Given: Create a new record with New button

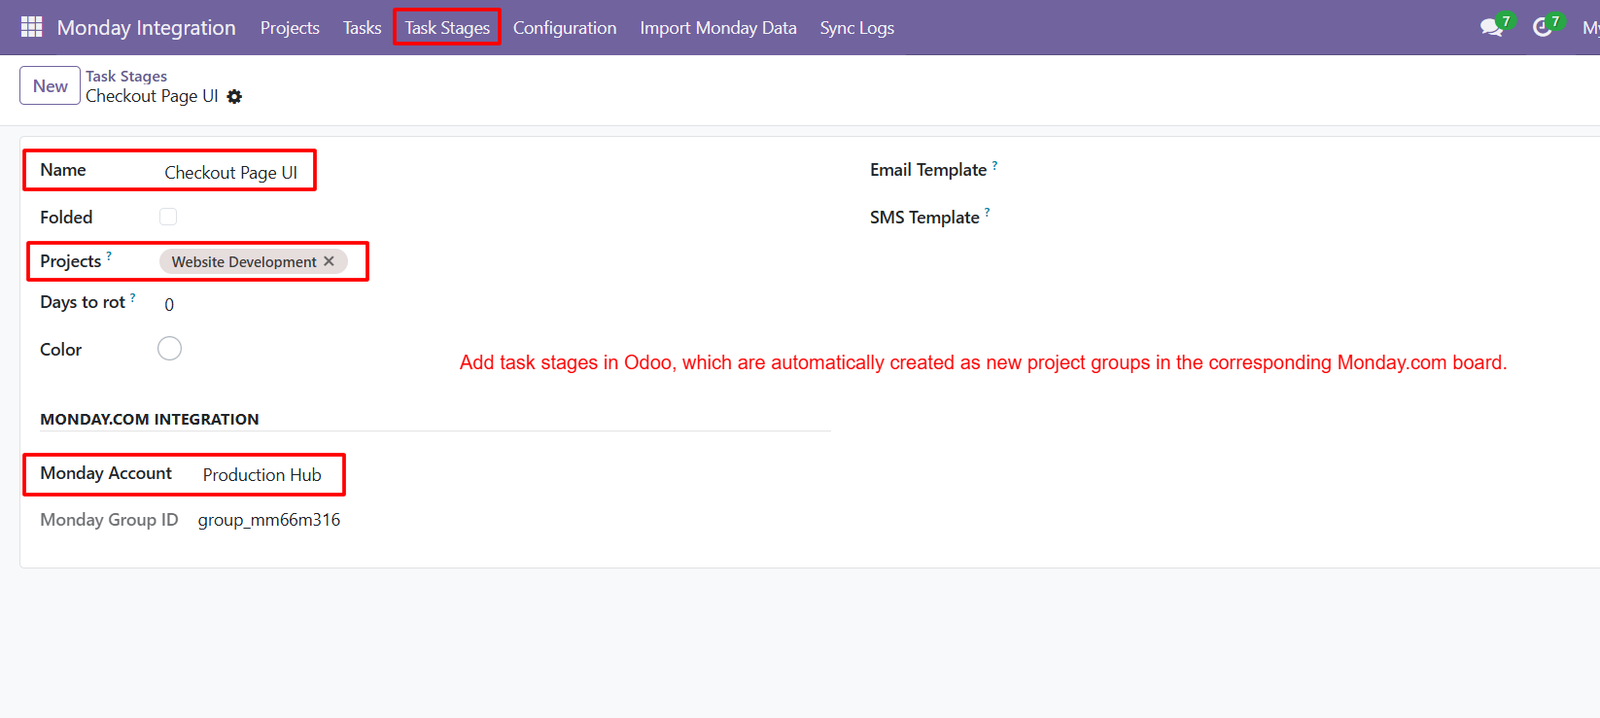Looking at the screenshot, I should [50, 86].
